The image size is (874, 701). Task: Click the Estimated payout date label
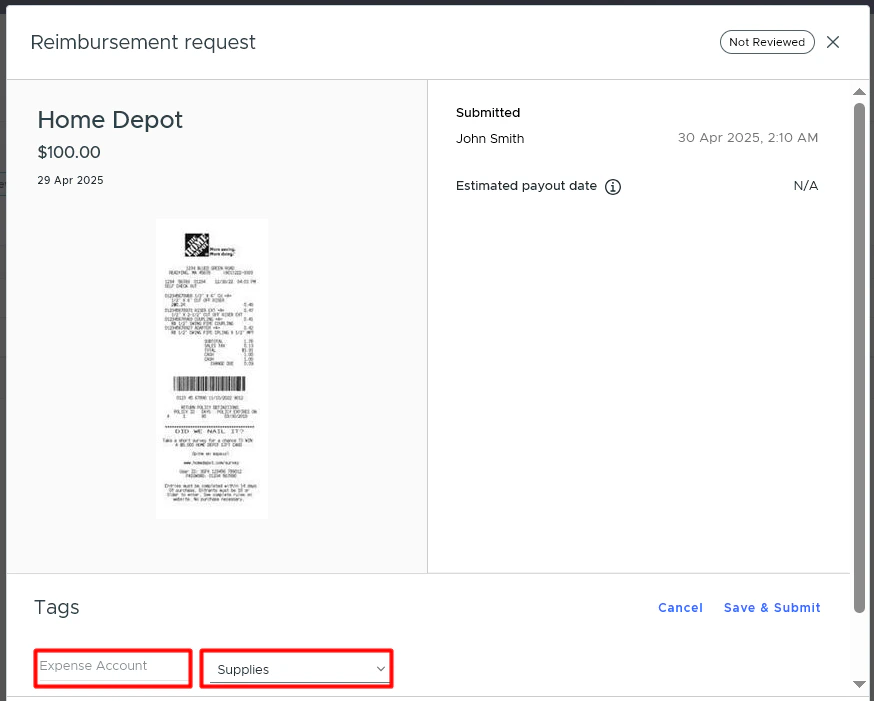[526, 186]
